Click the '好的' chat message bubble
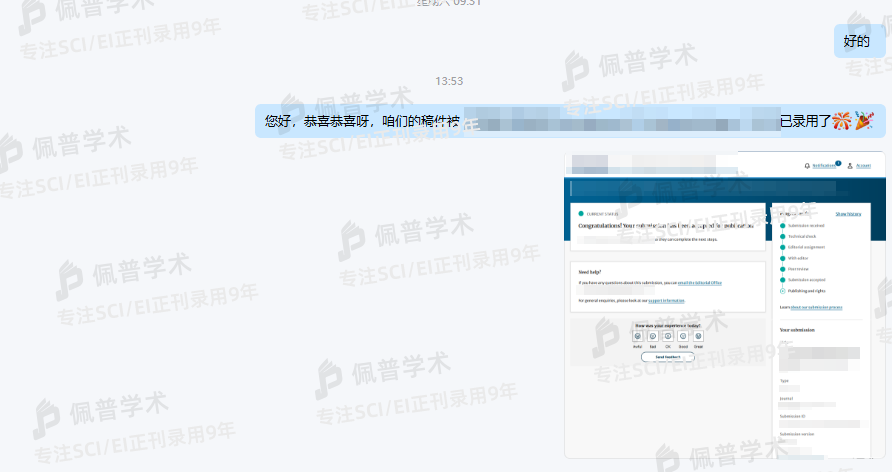Image resolution: width=892 pixels, height=472 pixels. 856,41
